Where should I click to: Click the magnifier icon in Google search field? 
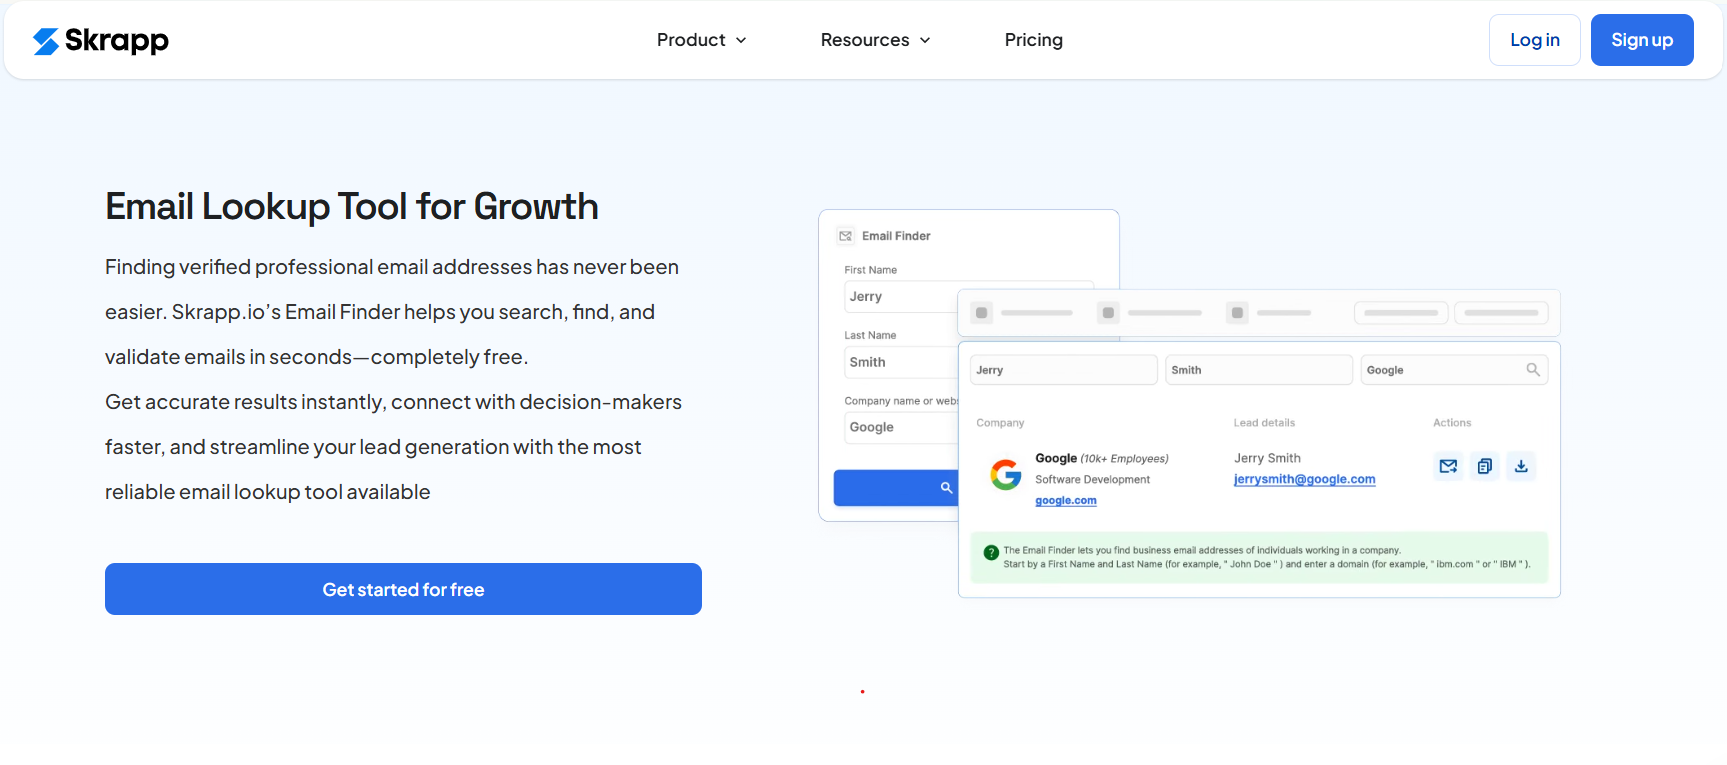pyautogui.click(x=1532, y=370)
